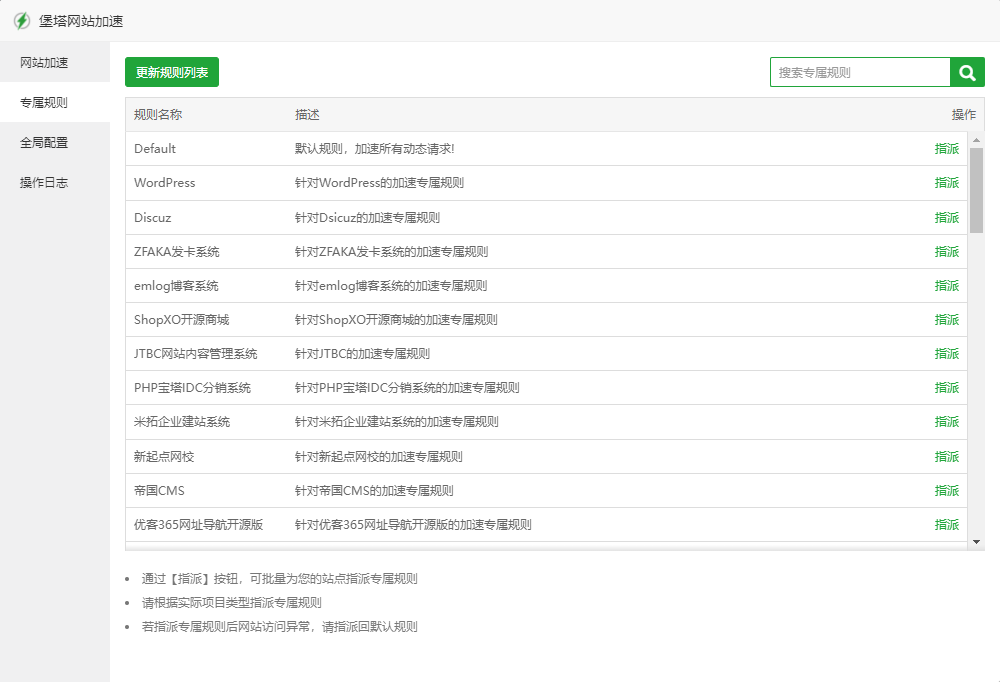1000x682 pixels.
Task: Select the 专属规则 sidebar tab
Action: 55,102
